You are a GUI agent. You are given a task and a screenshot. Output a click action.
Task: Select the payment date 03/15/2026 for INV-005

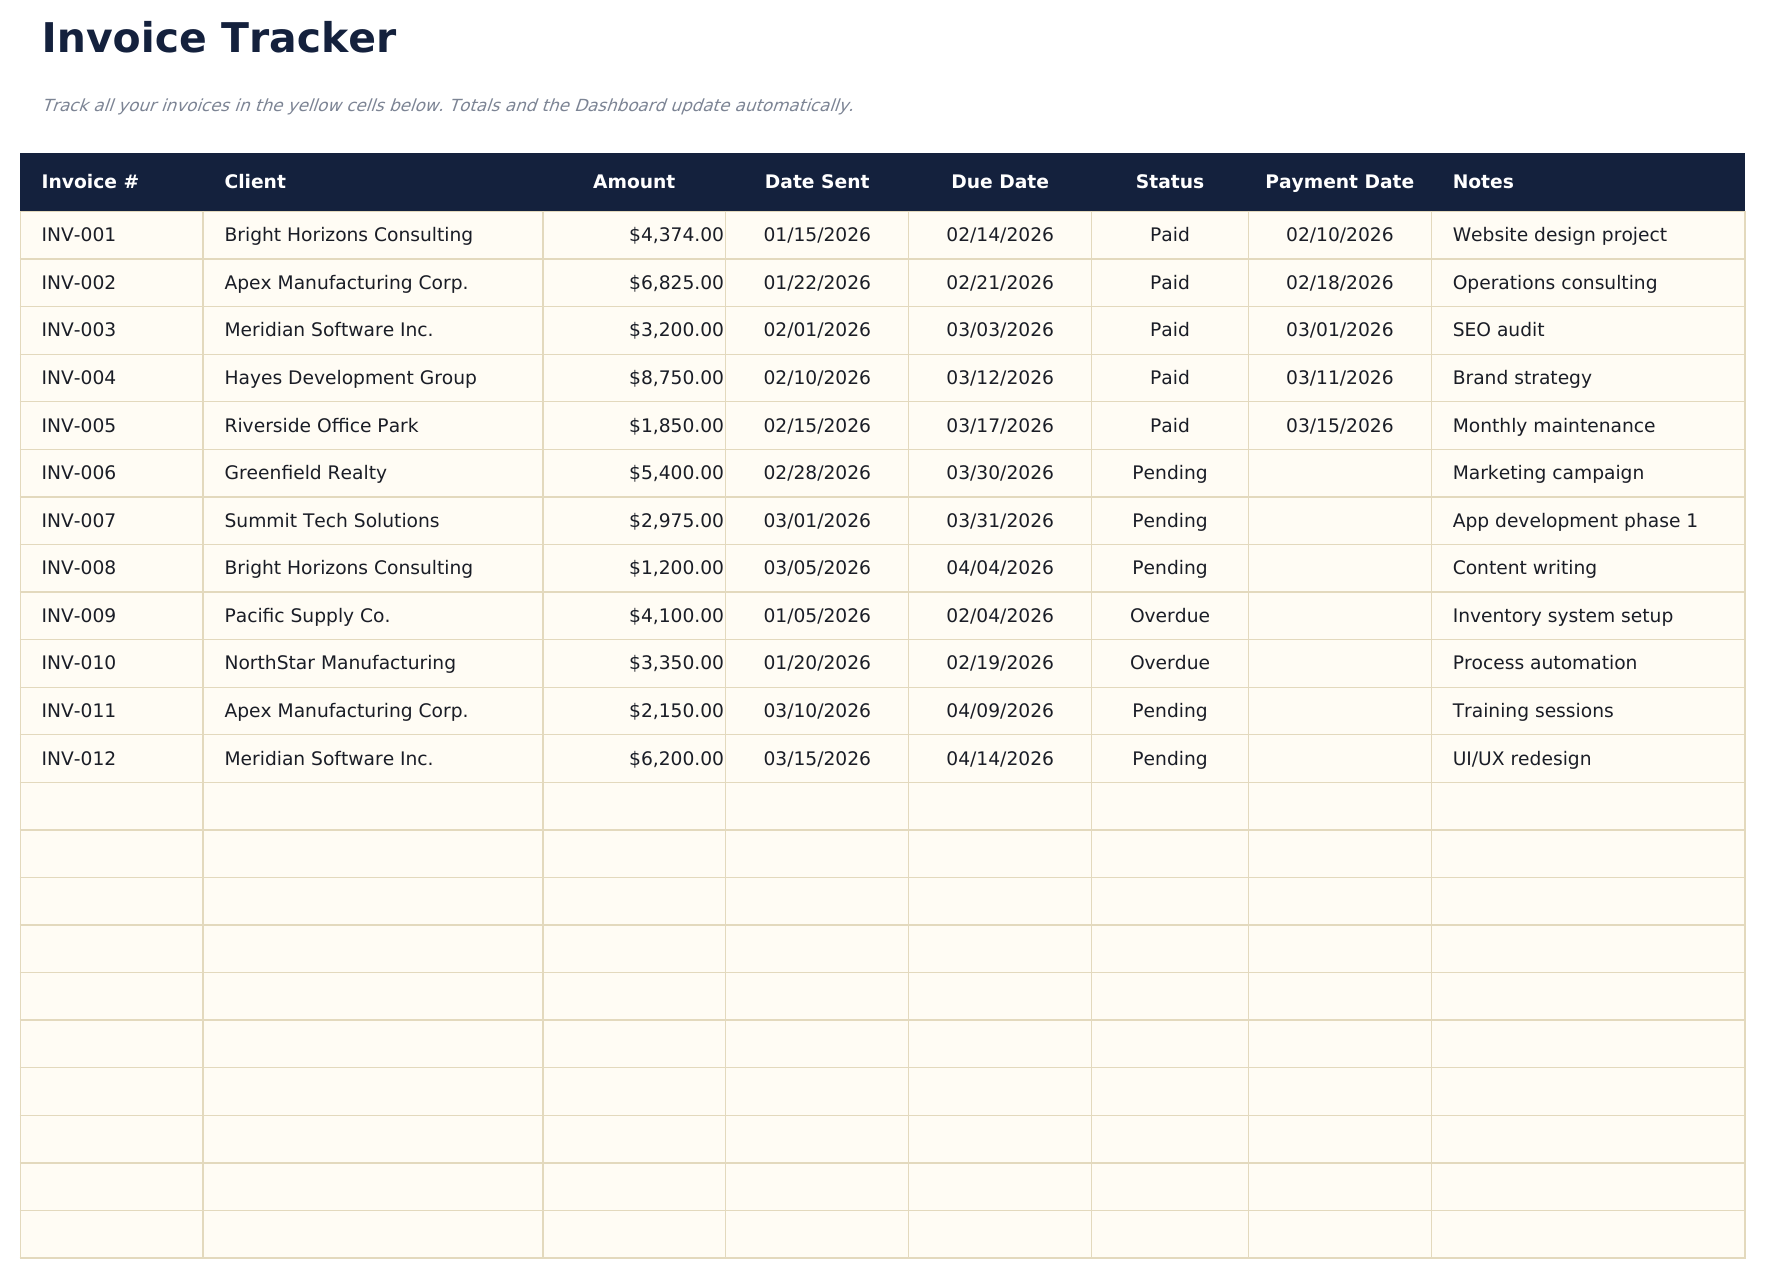(x=1339, y=425)
